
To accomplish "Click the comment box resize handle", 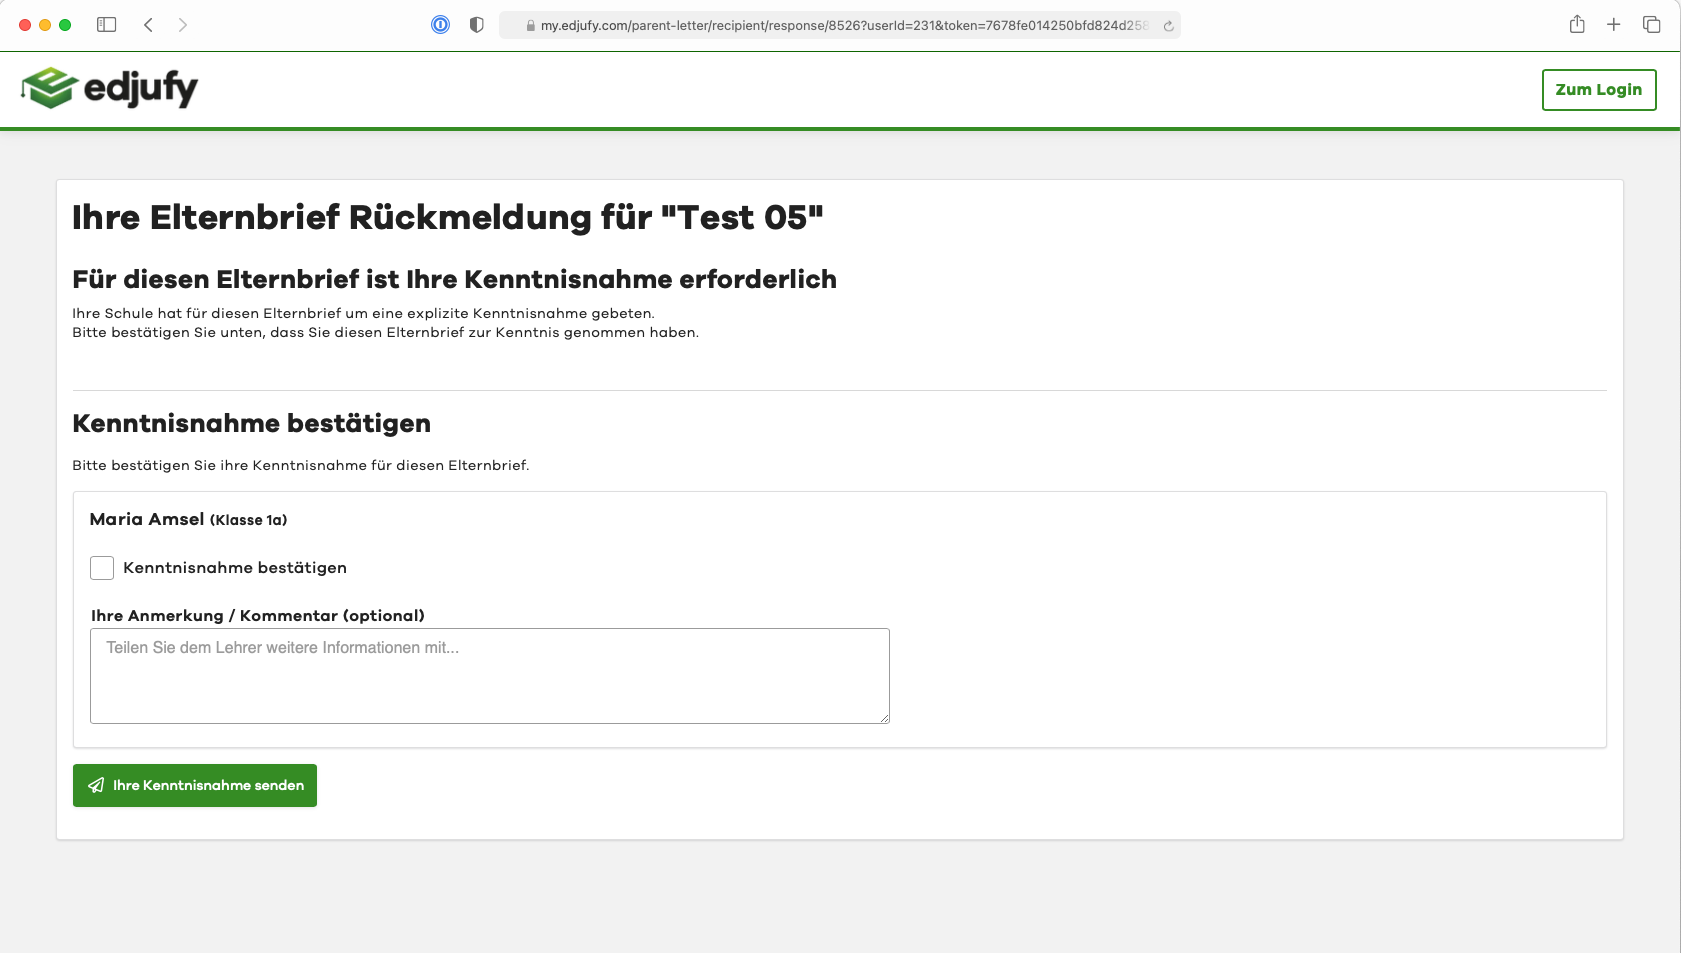I will point(884,718).
